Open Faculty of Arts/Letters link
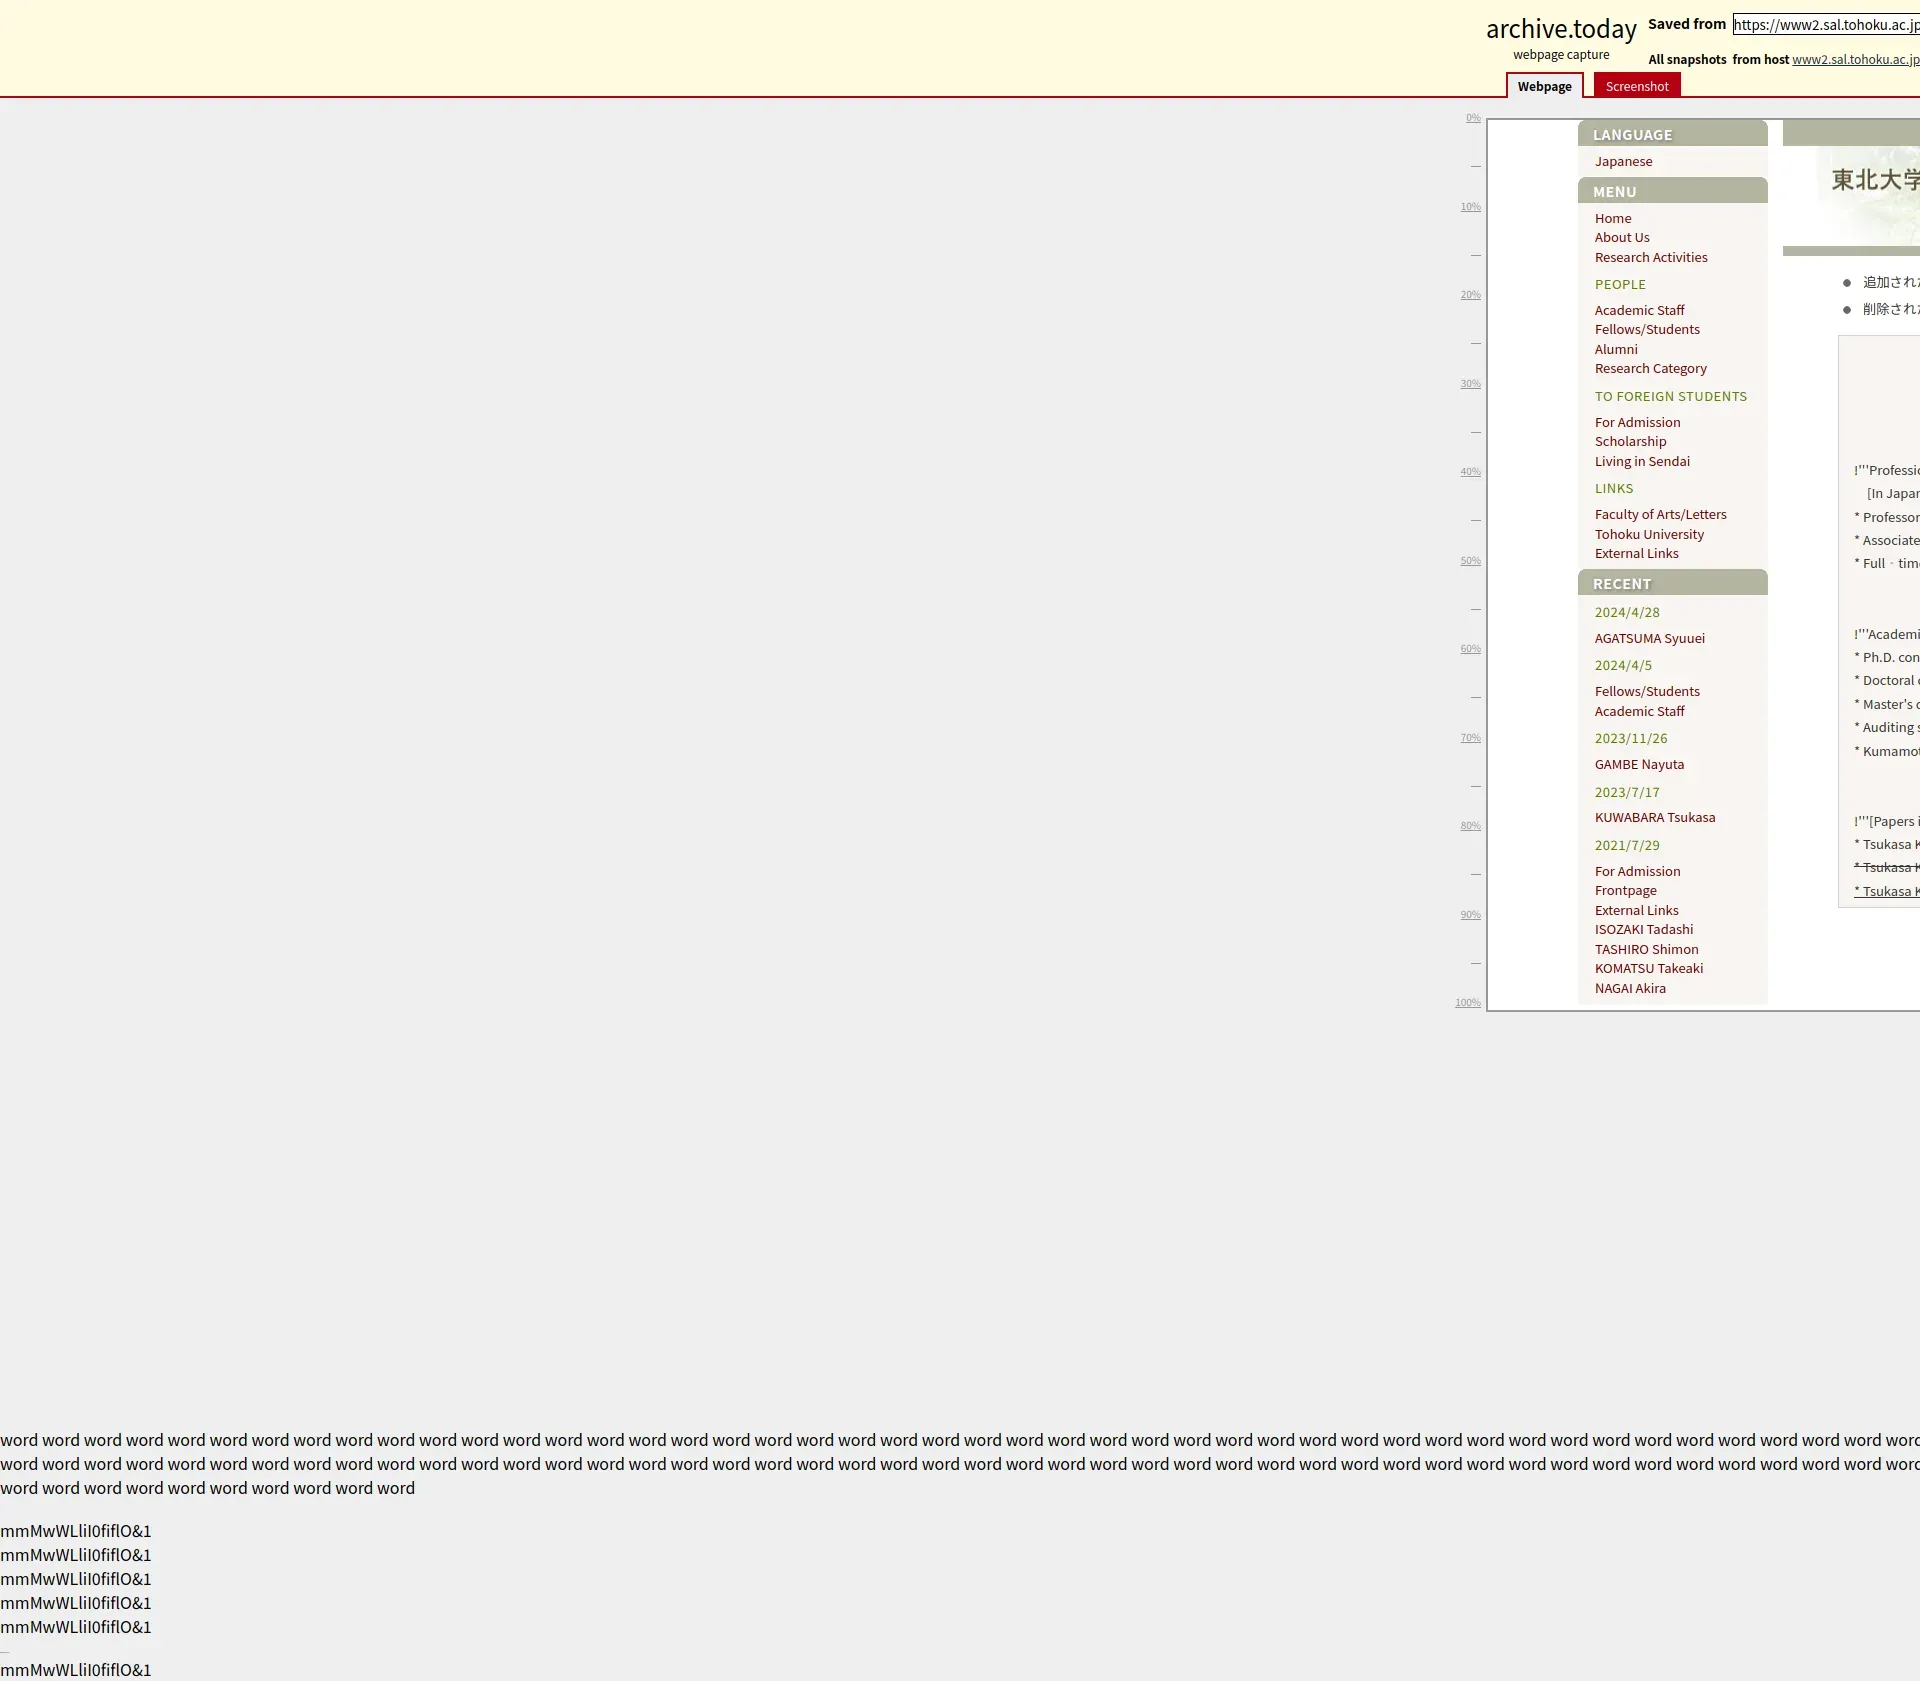The height and width of the screenshot is (1681, 1920). tap(1660, 514)
